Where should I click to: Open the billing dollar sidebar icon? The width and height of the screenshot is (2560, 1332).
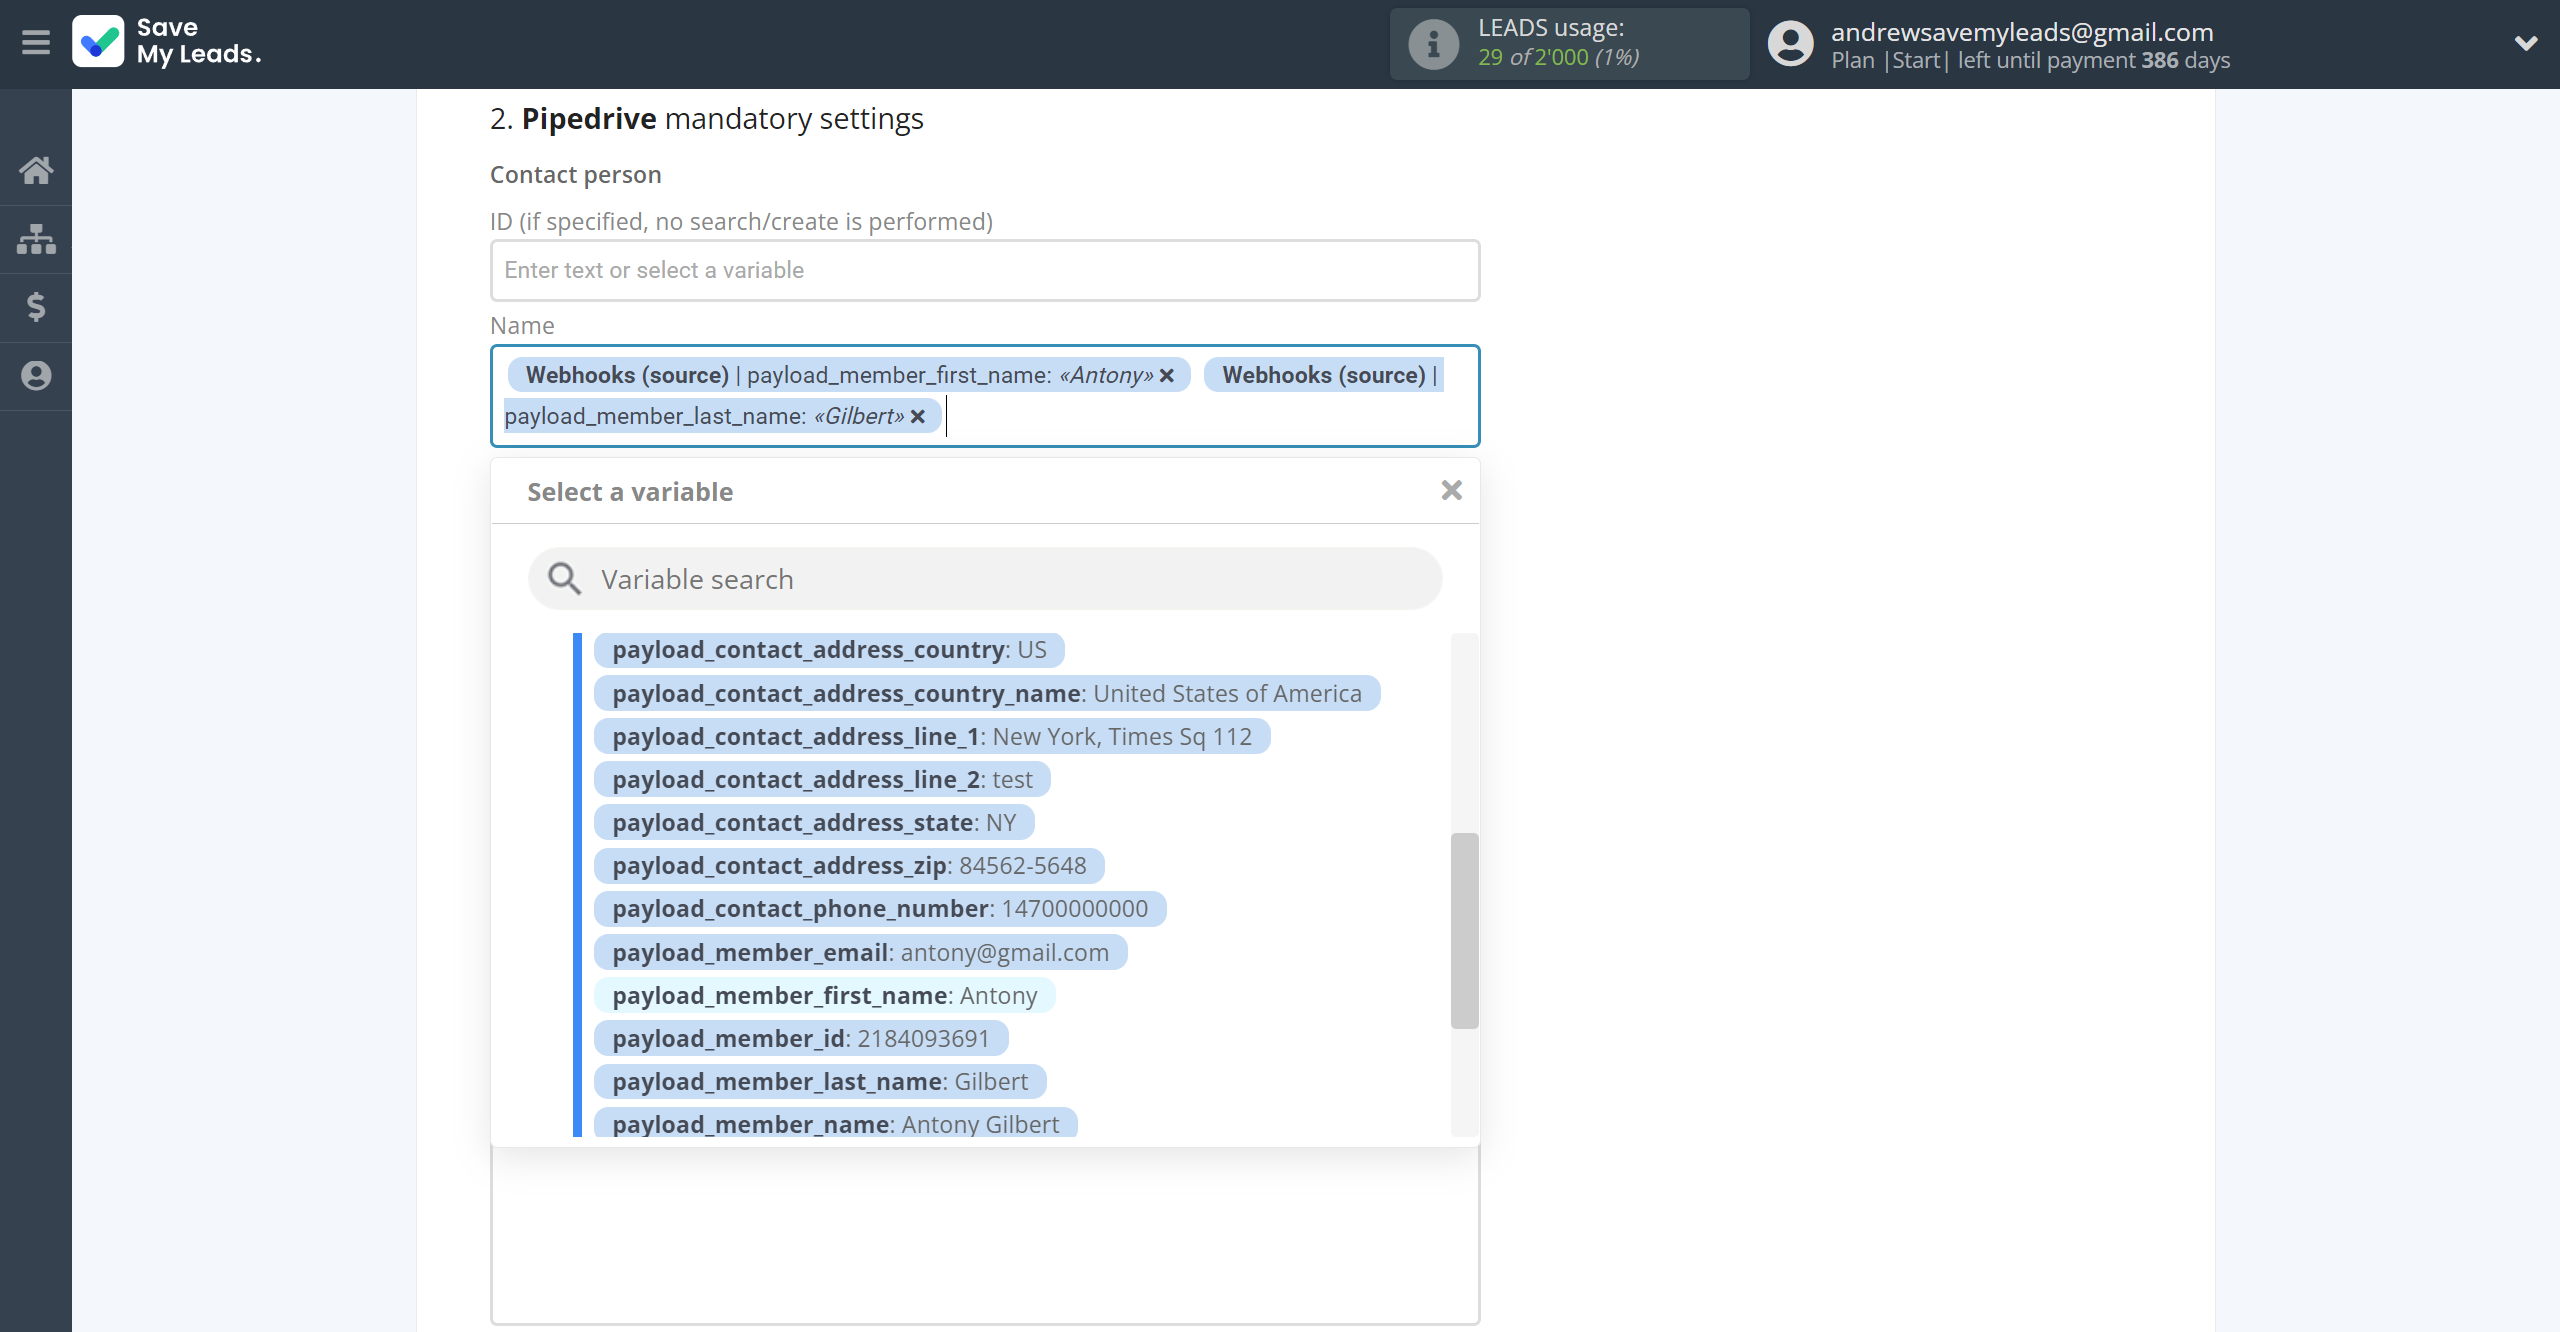coord(36,307)
